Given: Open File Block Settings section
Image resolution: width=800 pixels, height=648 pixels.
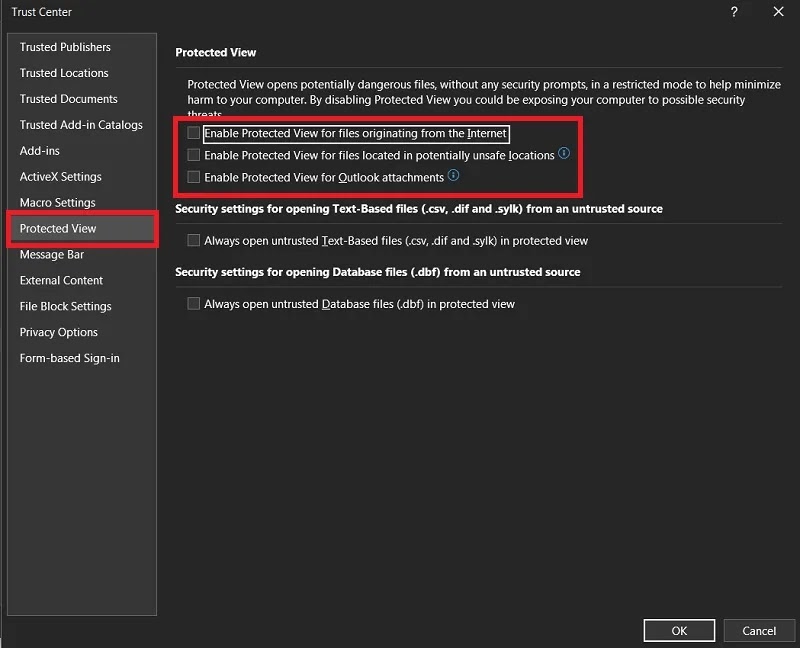Looking at the screenshot, I should click(82, 307).
